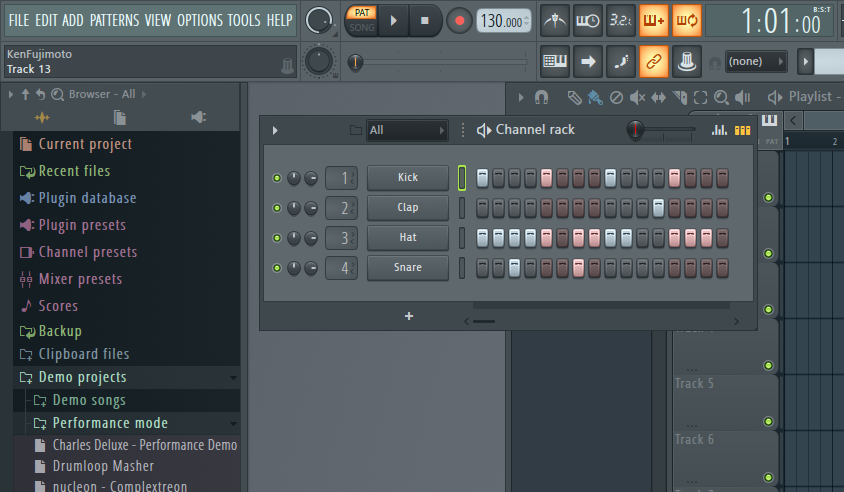
Task: Open the channel filter 'All' dropdown
Action: (407, 130)
